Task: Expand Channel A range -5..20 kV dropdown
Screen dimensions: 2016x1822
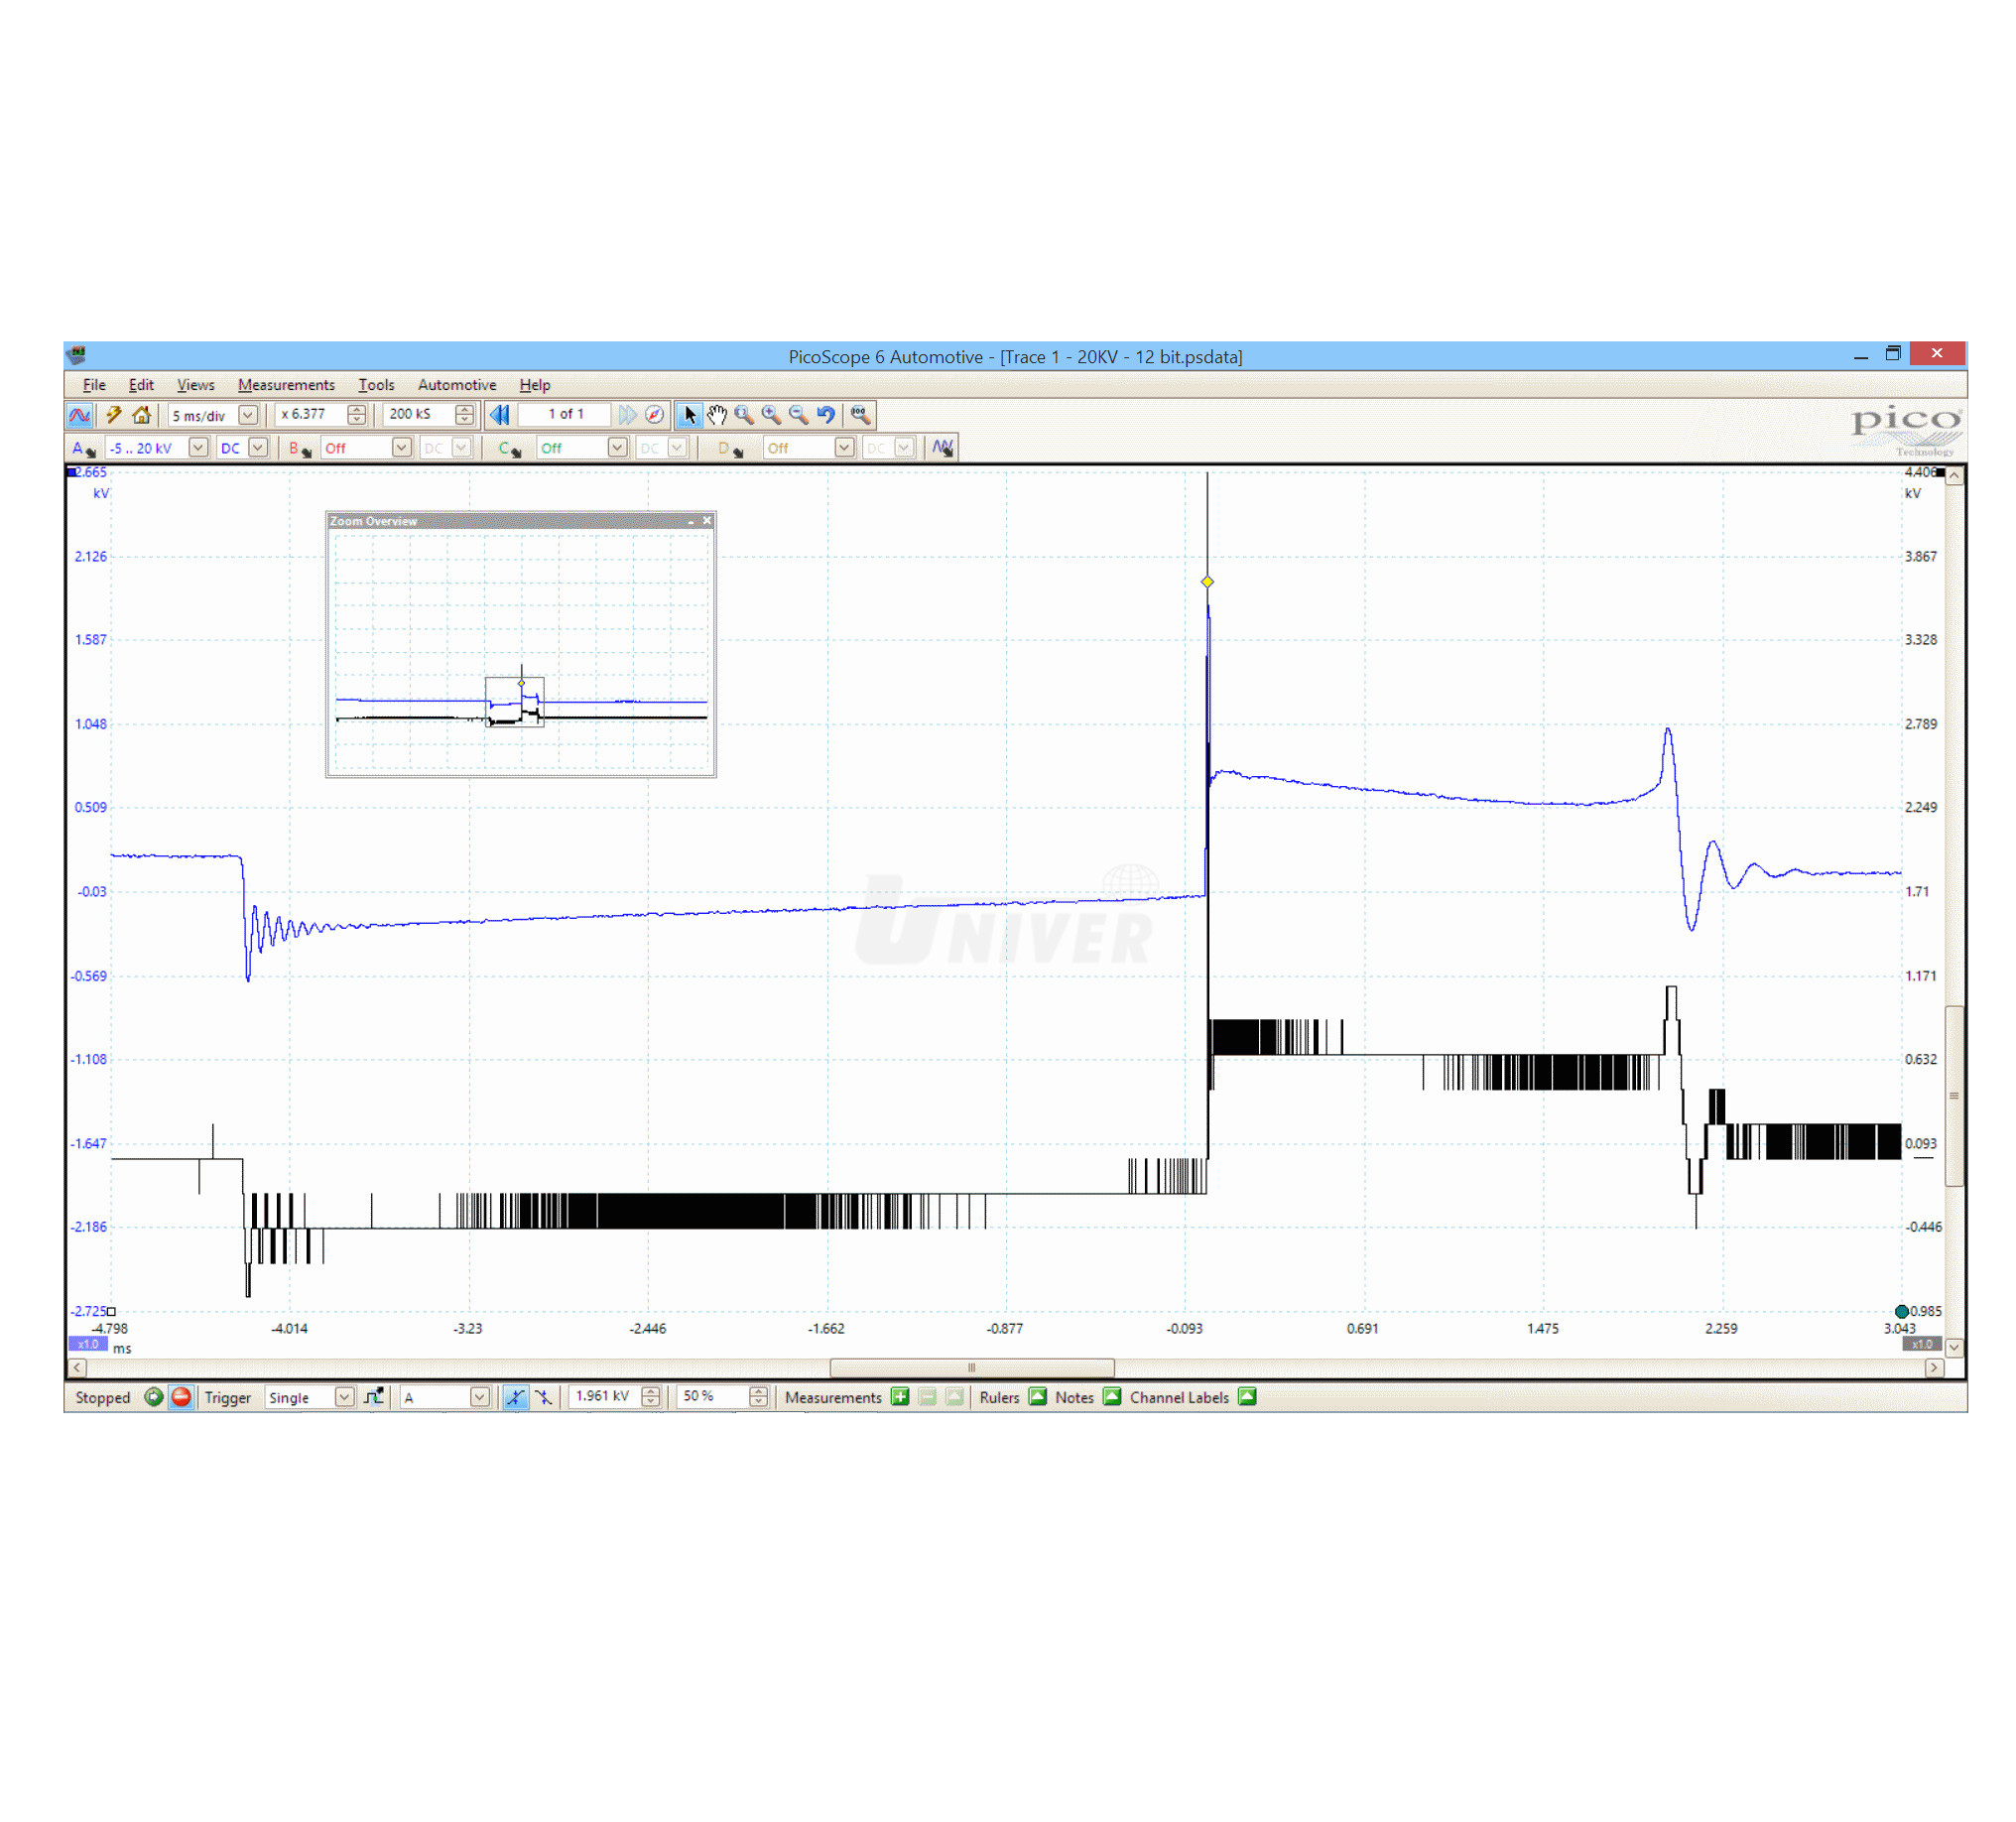Action: click(x=198, y=447)
